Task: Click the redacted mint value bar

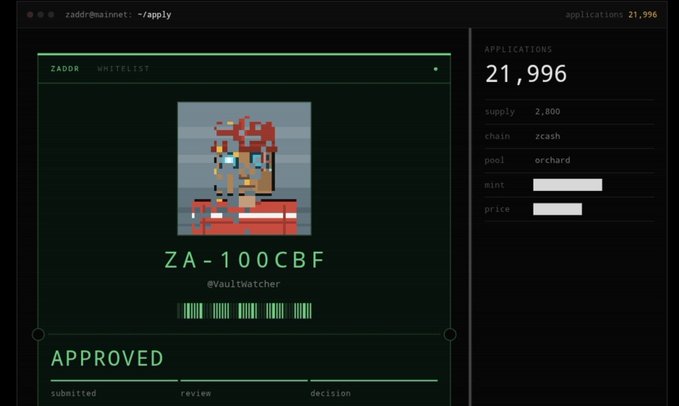Action: coord(567,185)
